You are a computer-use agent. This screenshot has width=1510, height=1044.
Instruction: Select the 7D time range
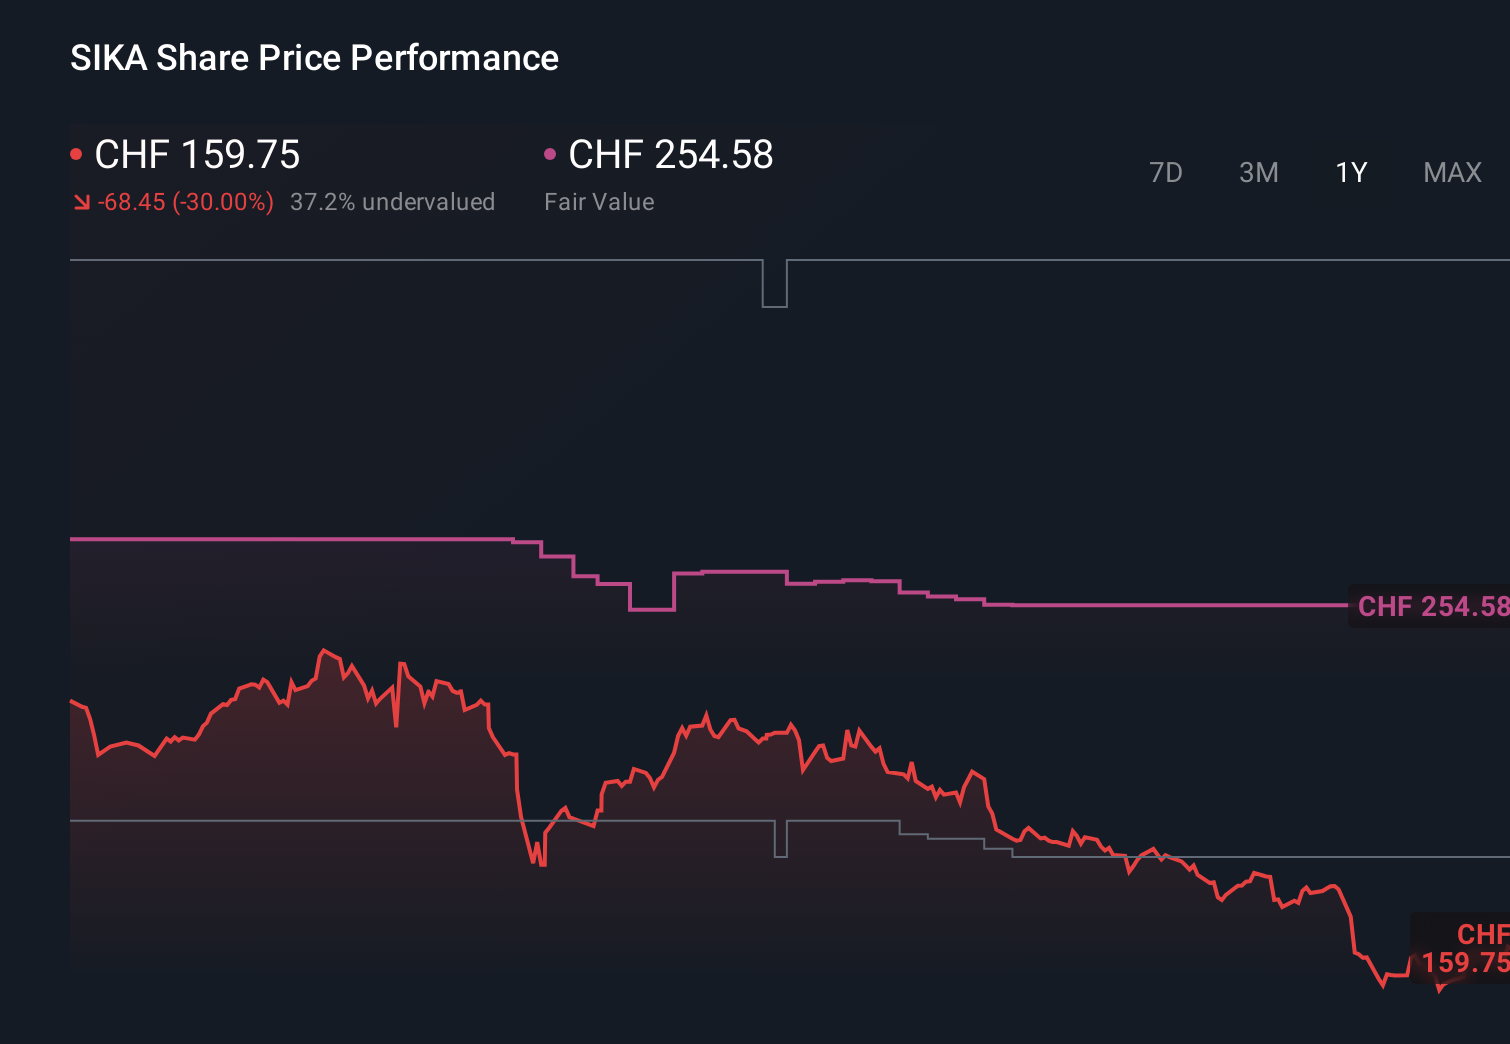1166,172
